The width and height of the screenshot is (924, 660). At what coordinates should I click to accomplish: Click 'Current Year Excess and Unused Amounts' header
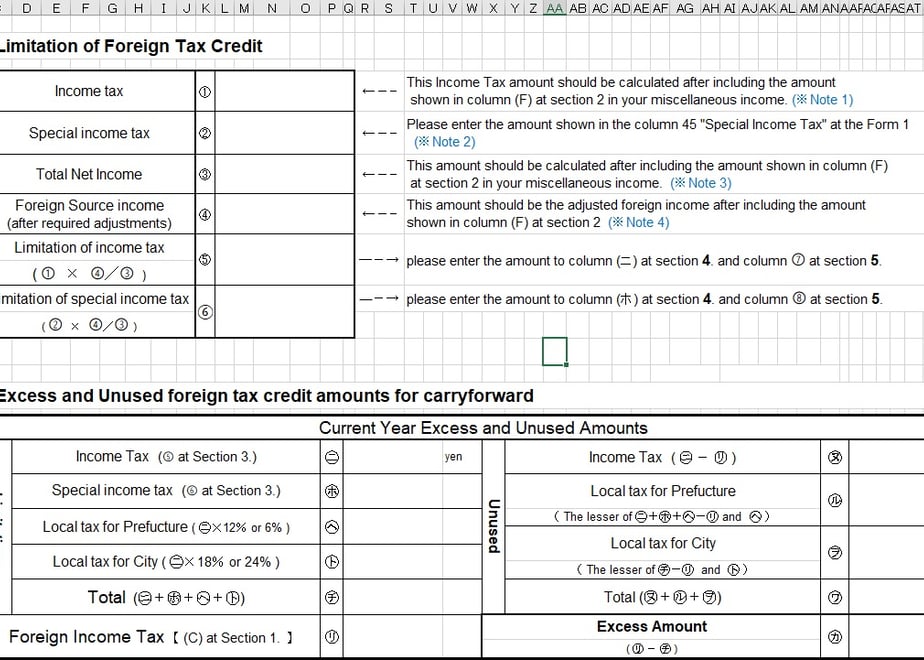483,428
